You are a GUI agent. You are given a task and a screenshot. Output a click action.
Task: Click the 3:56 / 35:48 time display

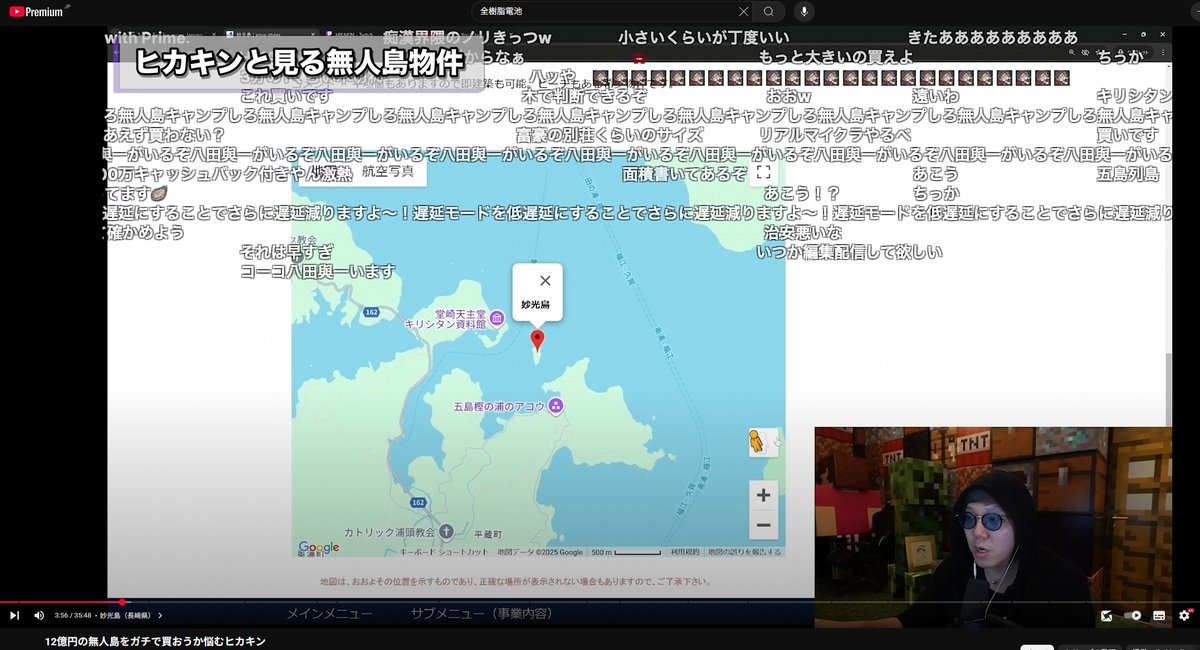pos(73,615)
